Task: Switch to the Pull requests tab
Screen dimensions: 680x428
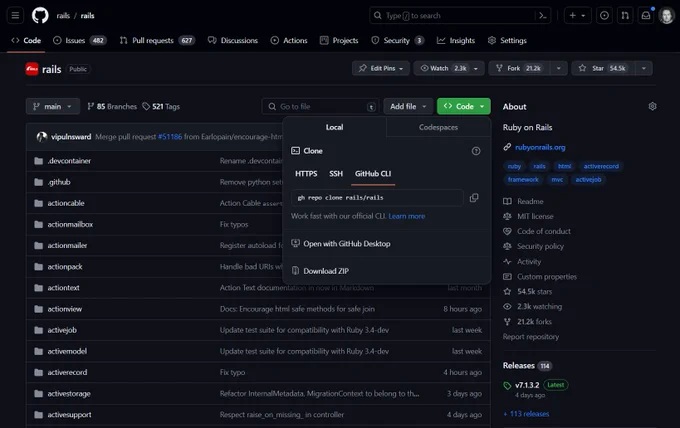Action: (x=157, y=40)
